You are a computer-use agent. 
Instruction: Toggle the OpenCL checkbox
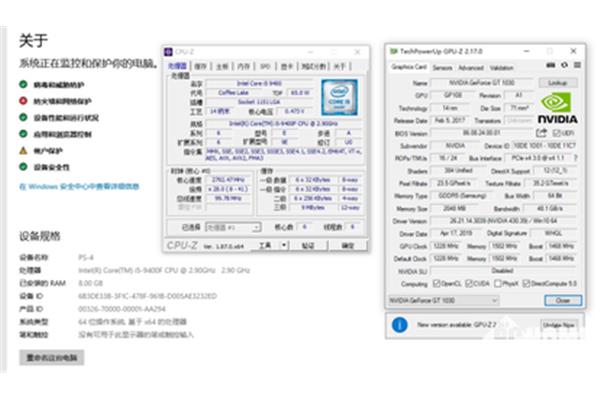click(436, 284)
